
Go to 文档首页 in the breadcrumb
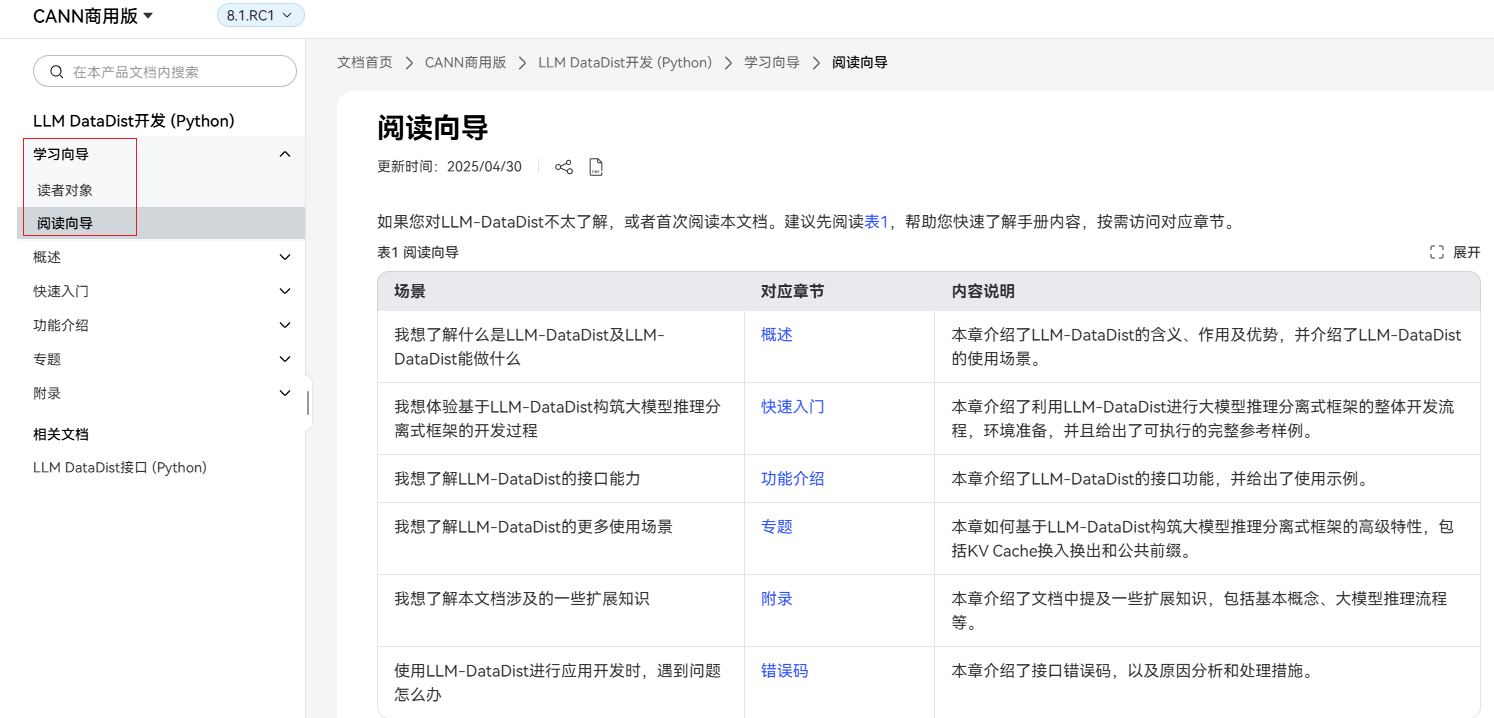click(365, 62)
